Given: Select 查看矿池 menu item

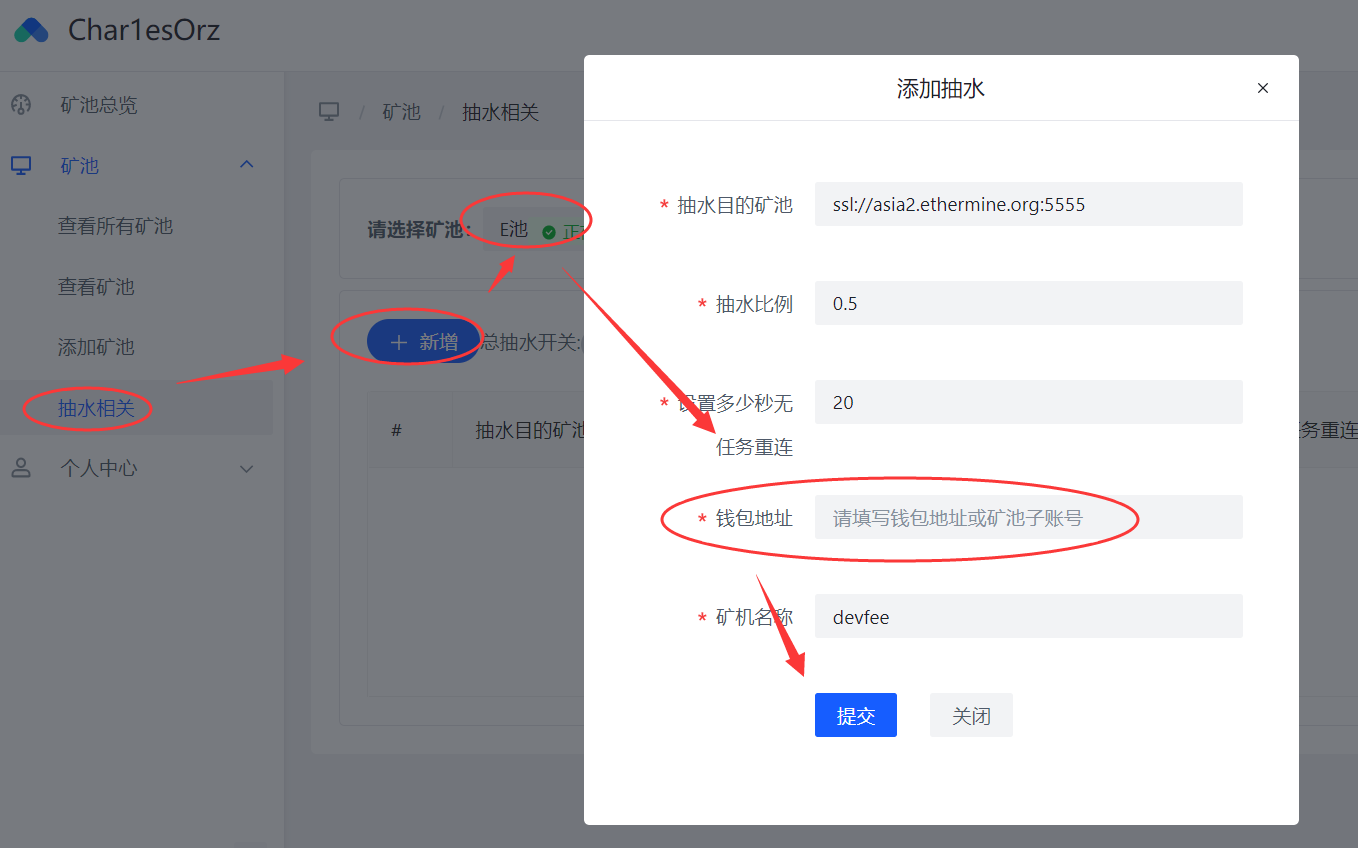Looking at the screenshot, I should pos(96,287).
